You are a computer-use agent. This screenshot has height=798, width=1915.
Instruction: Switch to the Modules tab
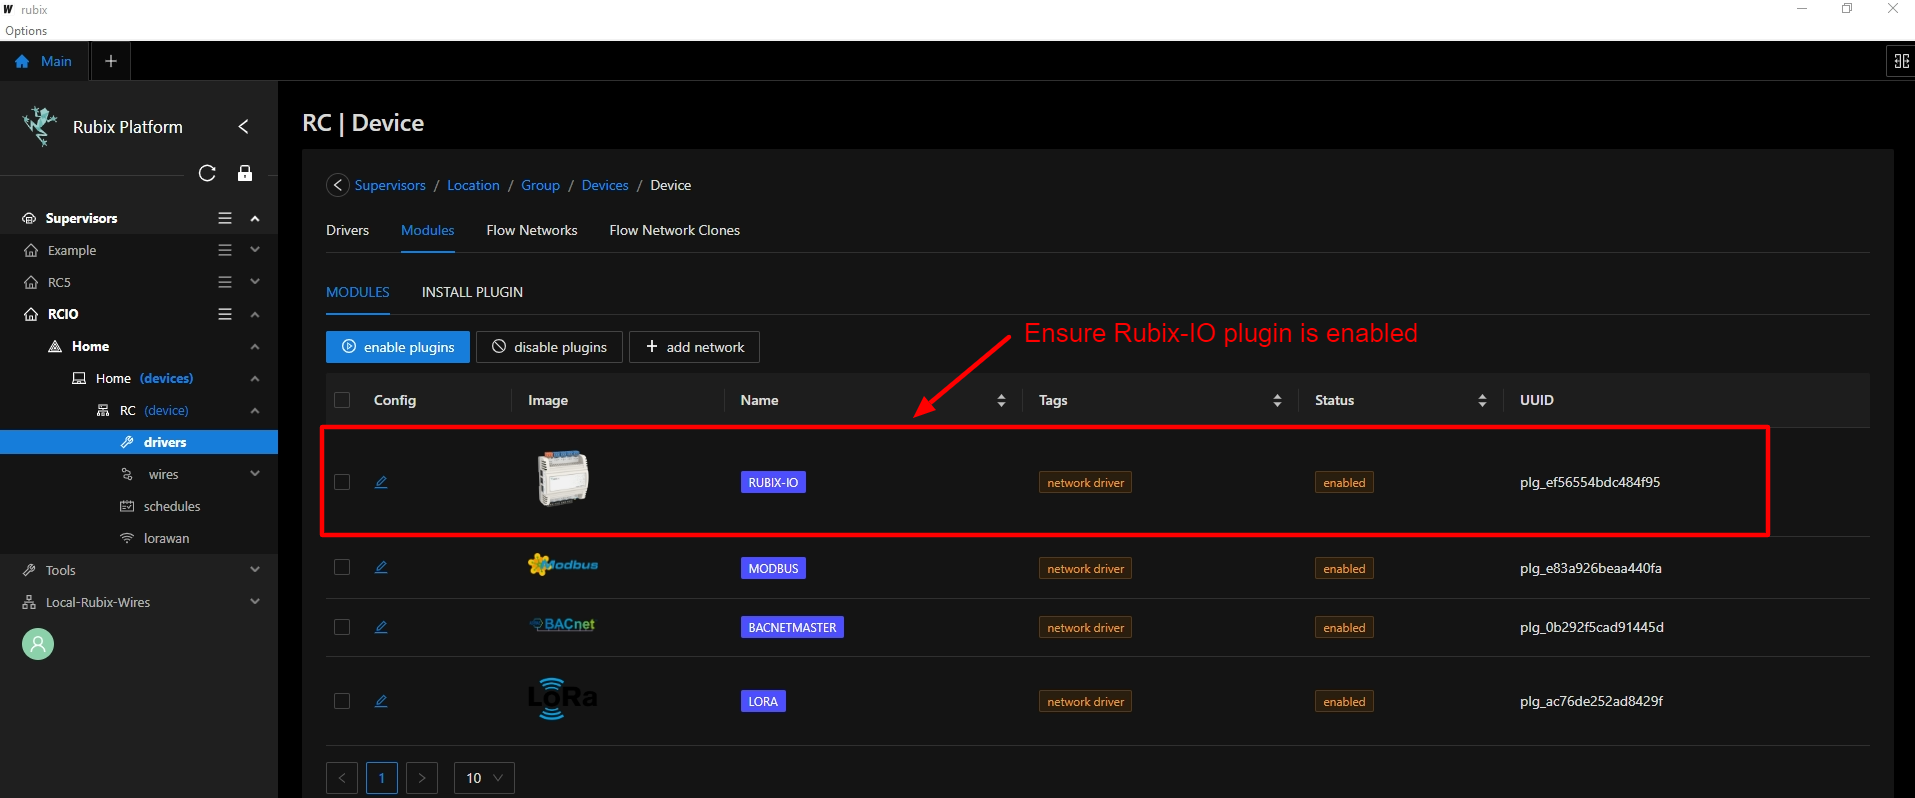[x=427, y=230]
